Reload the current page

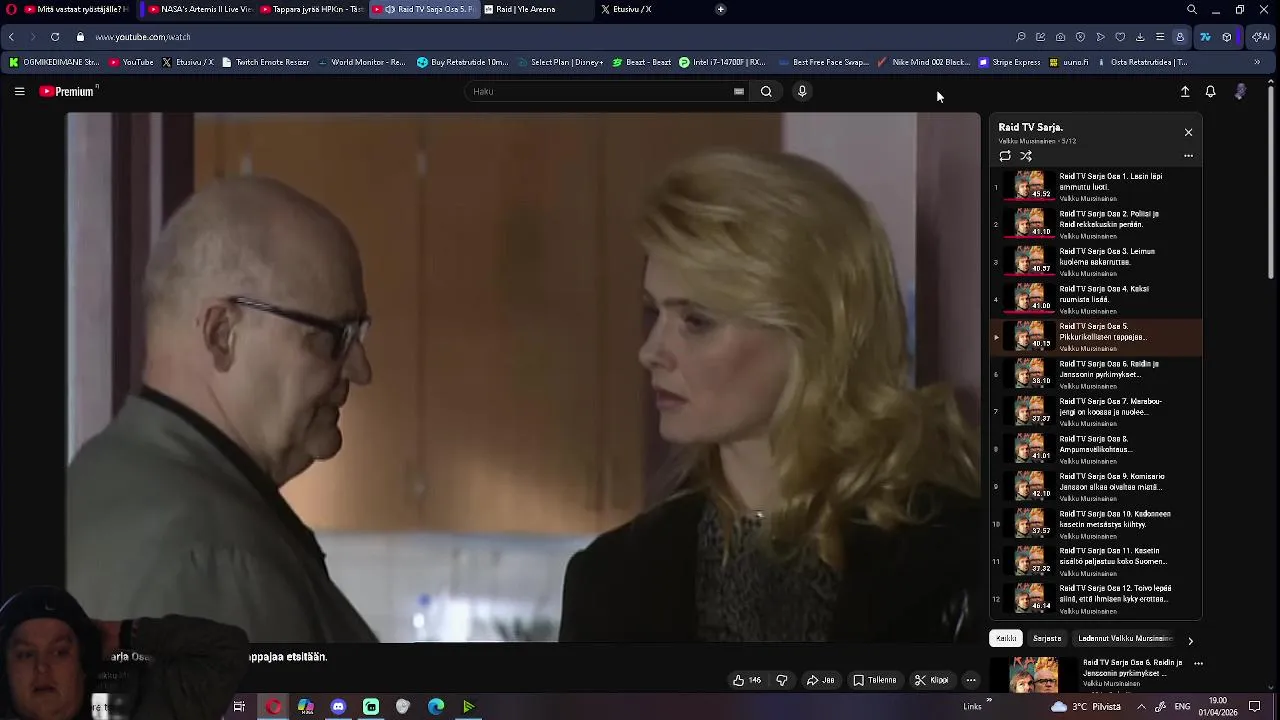[55, 37]
